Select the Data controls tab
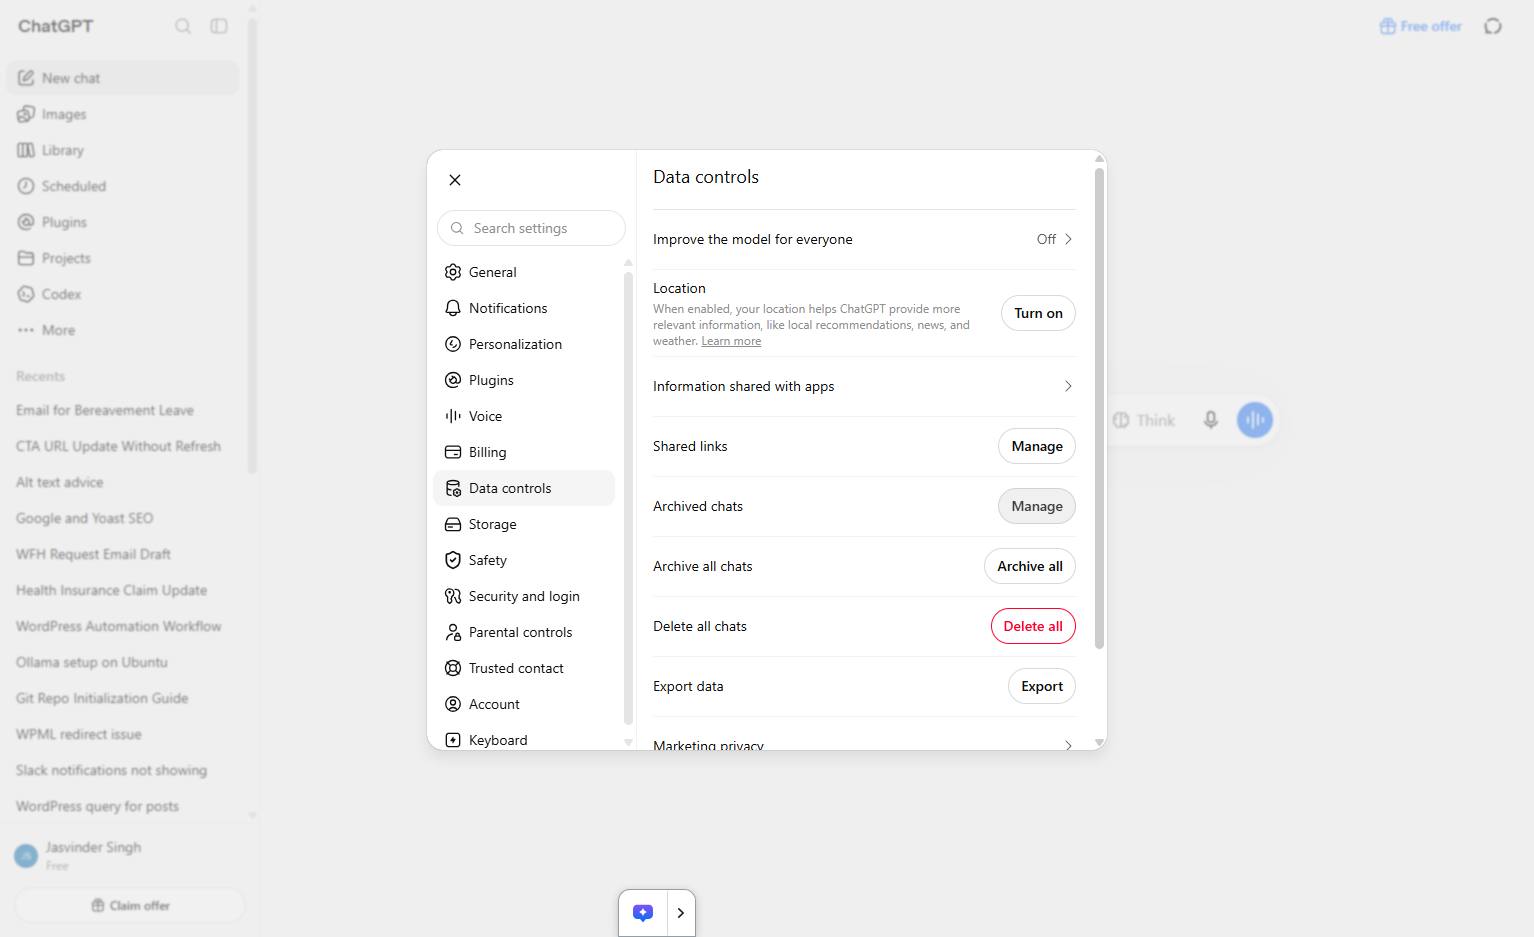This screenshot has width=1534, height=937. 524,488
